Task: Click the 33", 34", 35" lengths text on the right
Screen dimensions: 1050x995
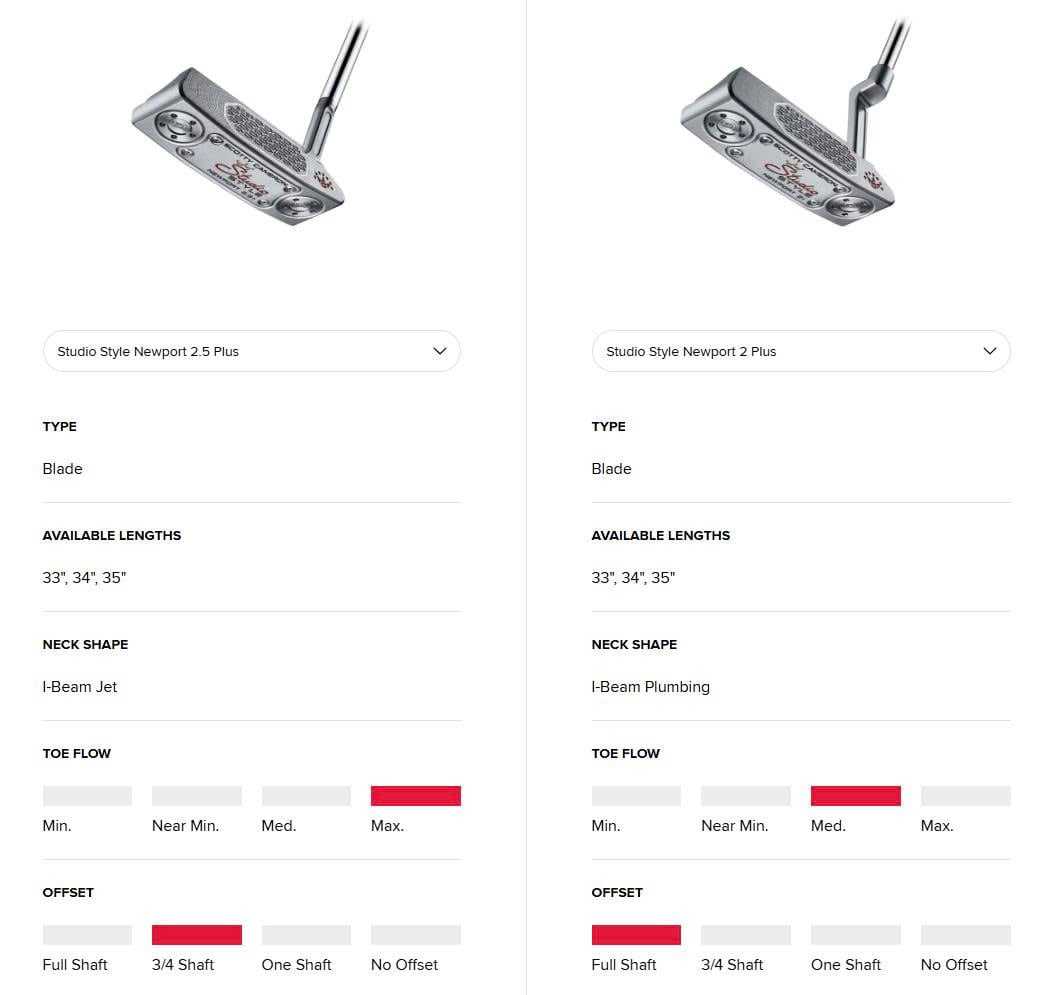Action: (x=633, y=577)
